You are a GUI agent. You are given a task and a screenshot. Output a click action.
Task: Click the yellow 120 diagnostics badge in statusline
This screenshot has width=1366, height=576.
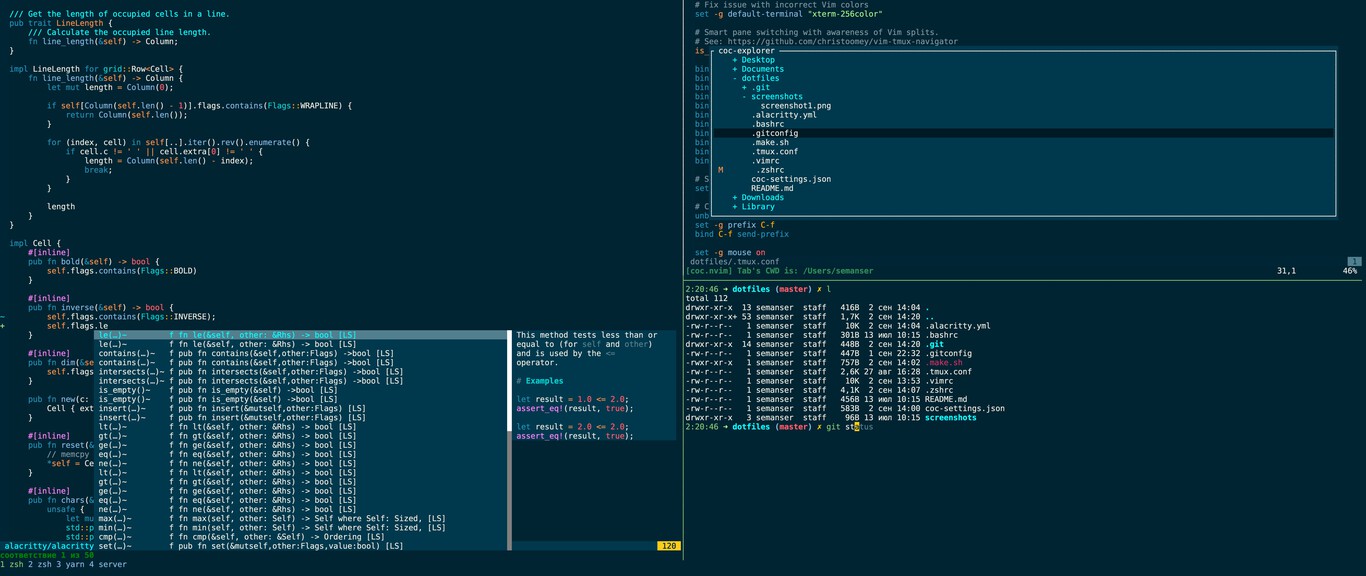(668, 546)
